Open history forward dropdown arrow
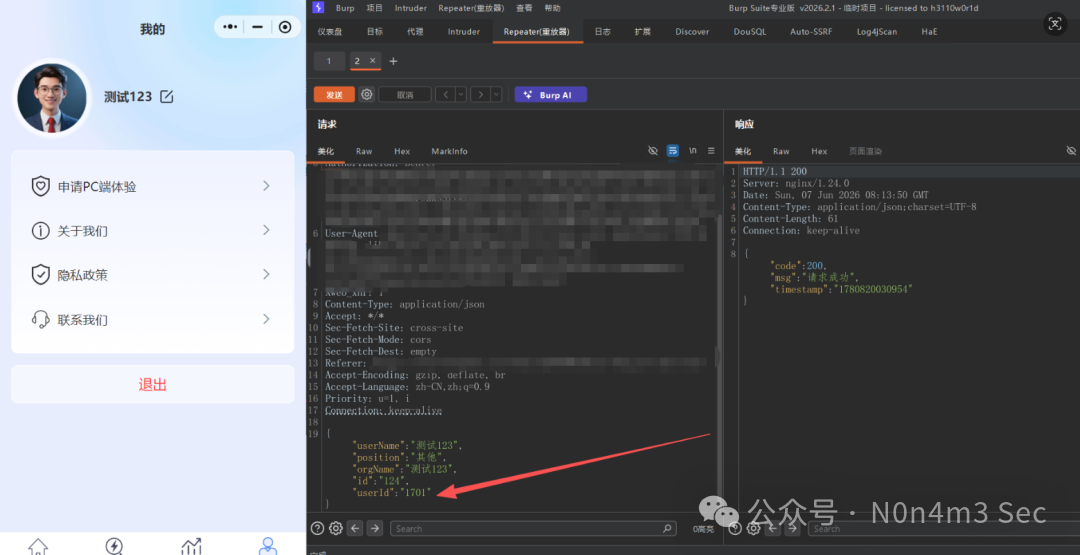Screen dimensions: 1080x555 click(x=496, y=94)
